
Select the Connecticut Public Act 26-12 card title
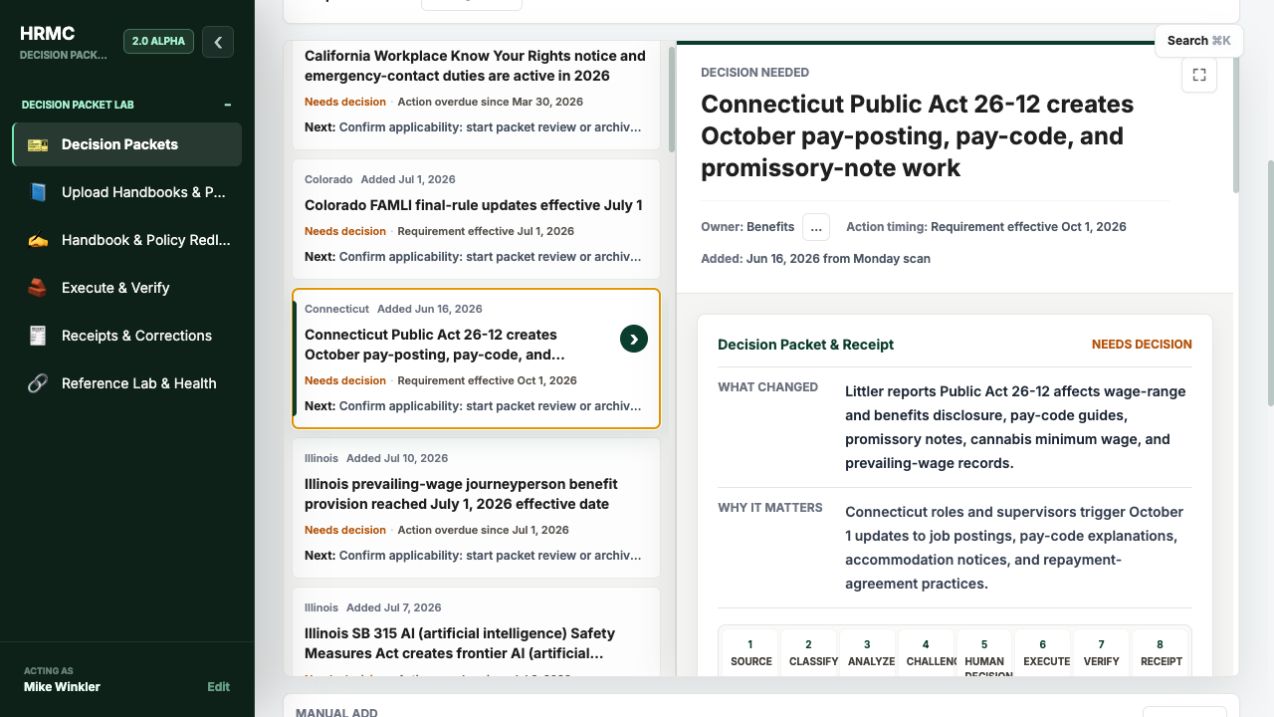434,345
